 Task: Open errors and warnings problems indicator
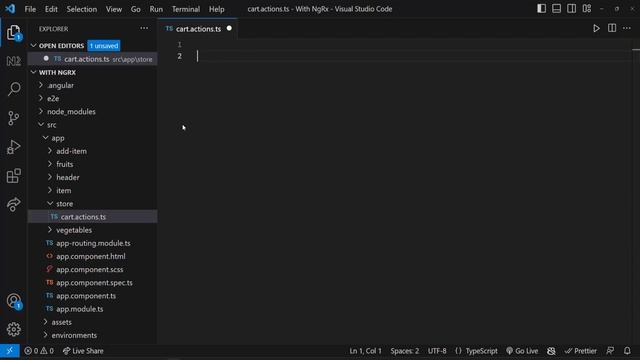(39, 351)
